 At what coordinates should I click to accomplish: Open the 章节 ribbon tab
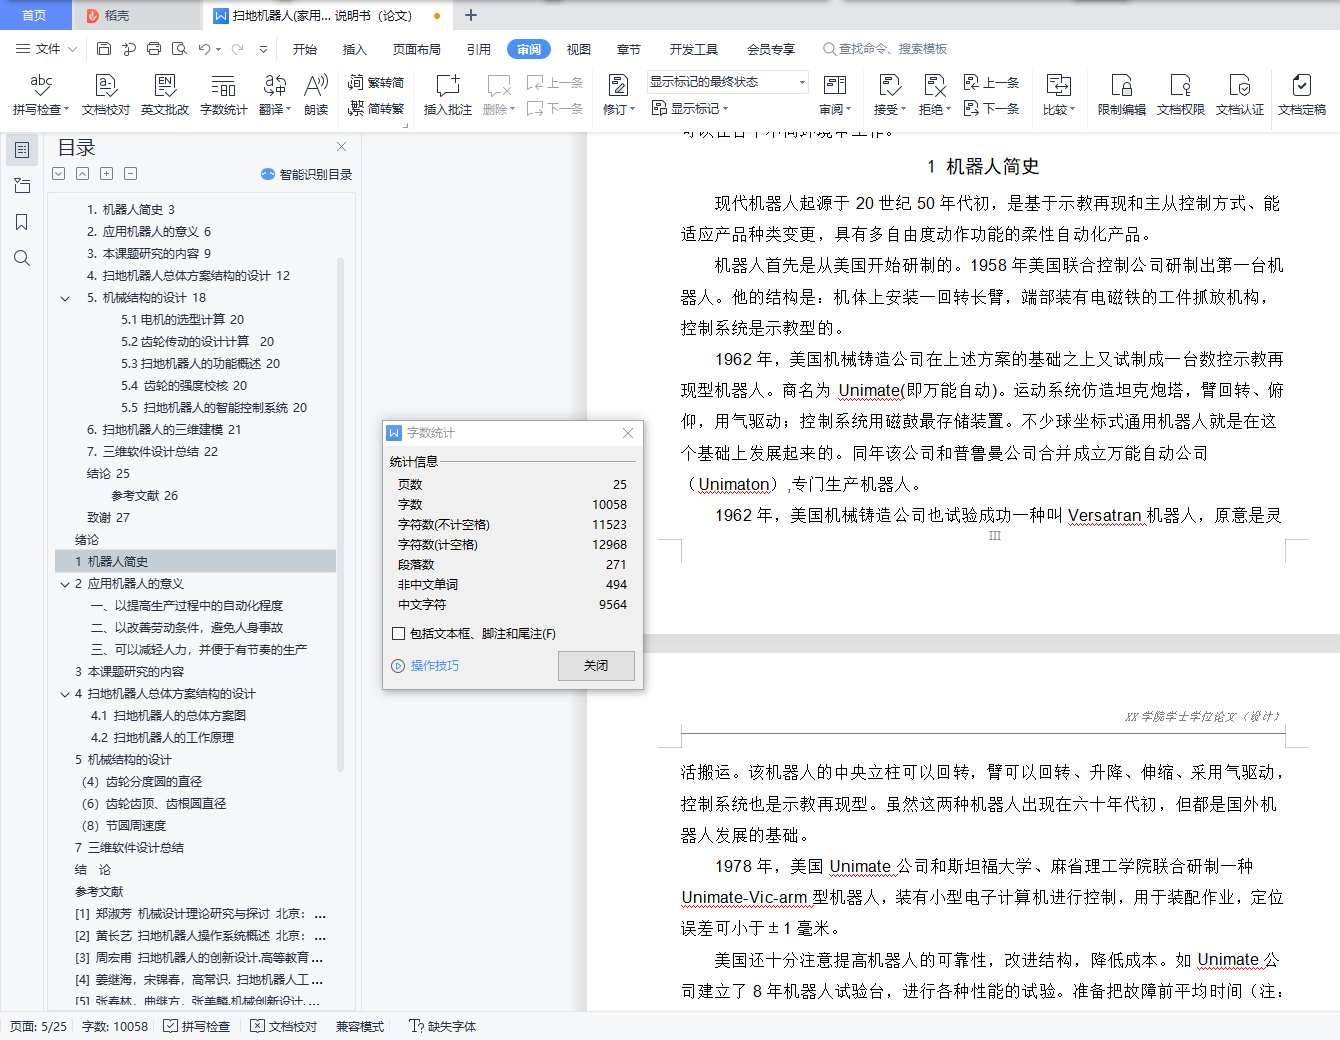pyautogui.click(x=629, y=49)
